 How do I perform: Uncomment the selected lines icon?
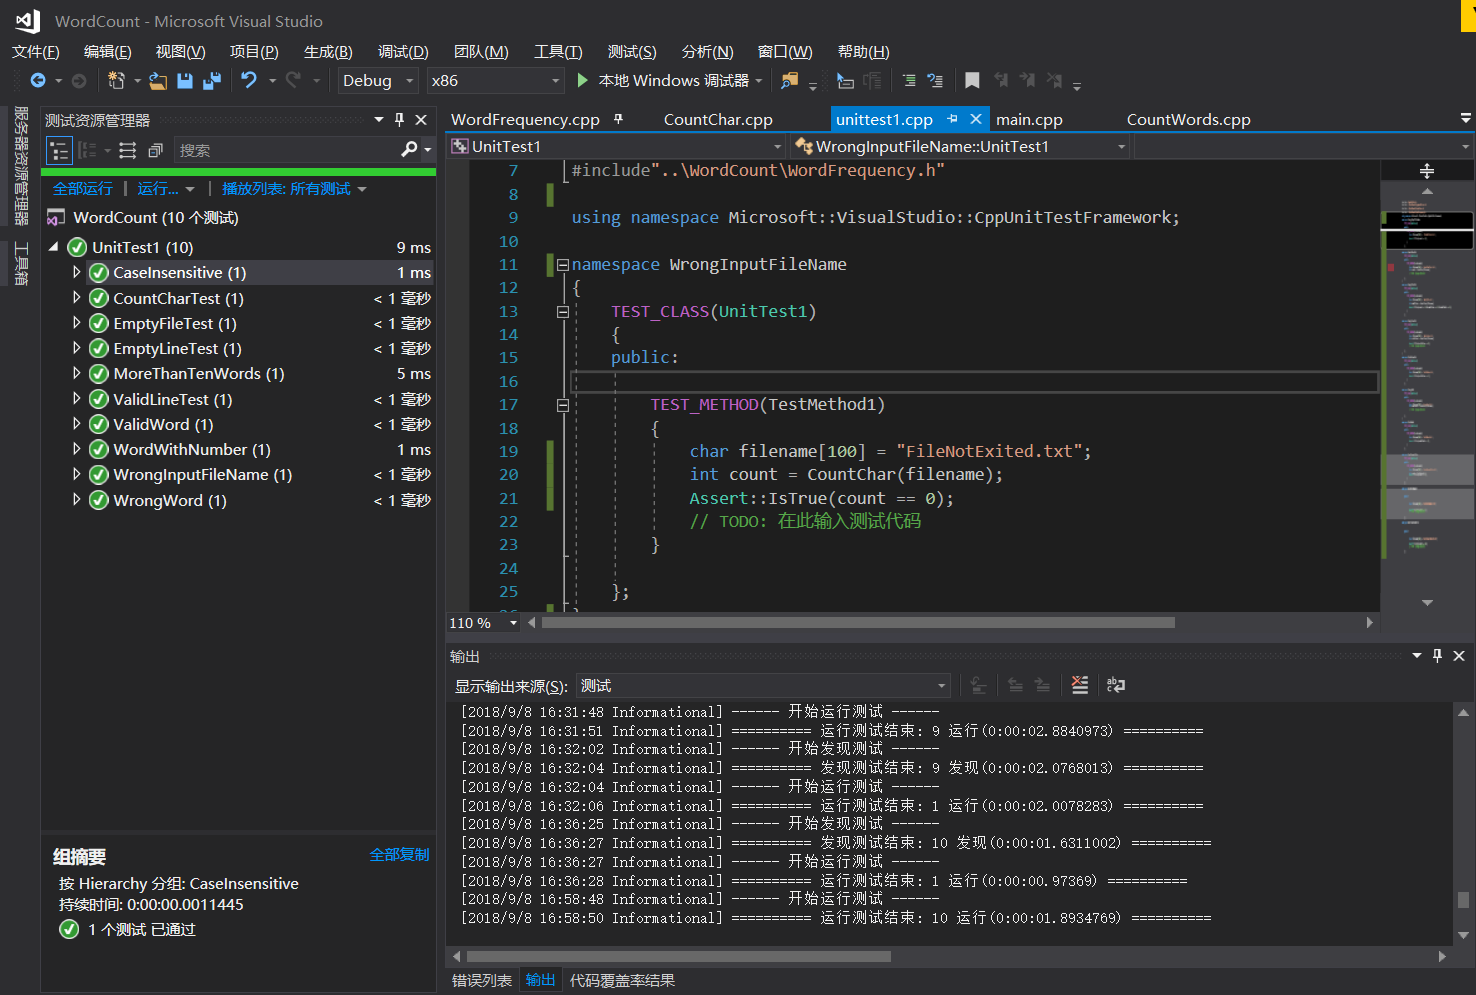tap(935, 80)
